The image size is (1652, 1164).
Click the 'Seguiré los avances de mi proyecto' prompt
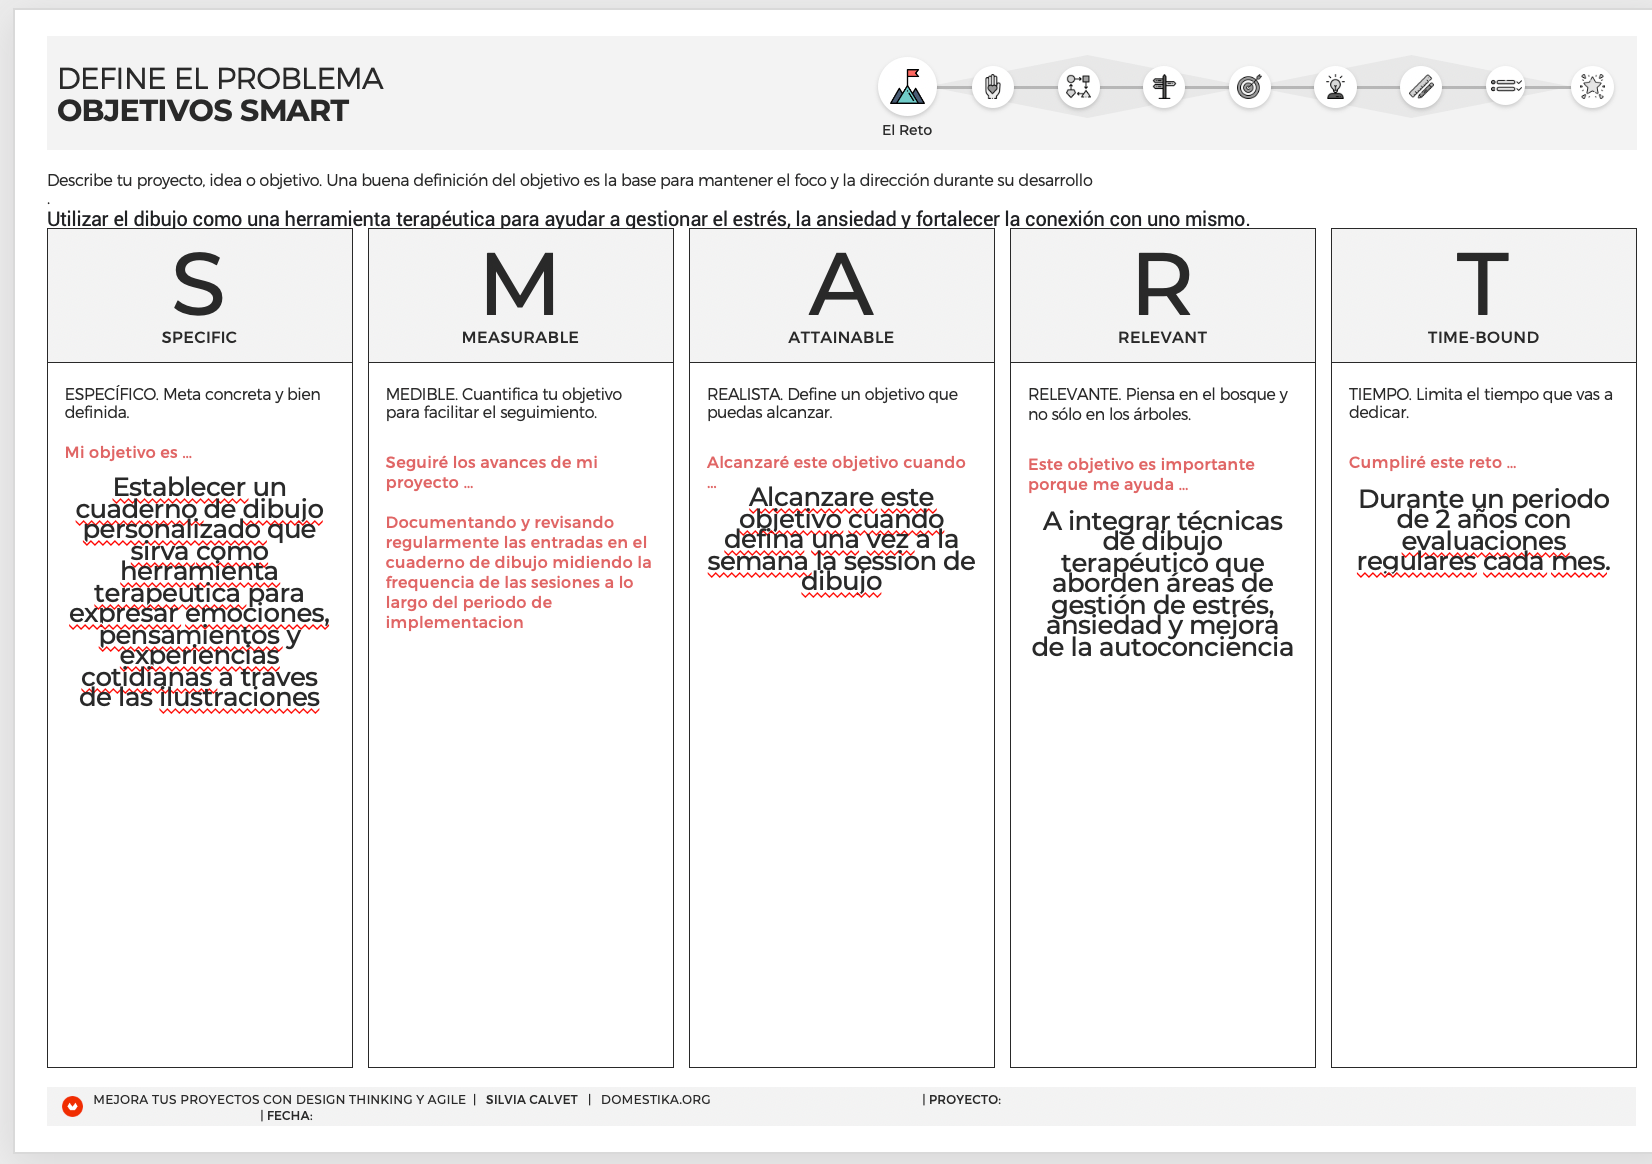coord(491,472)
